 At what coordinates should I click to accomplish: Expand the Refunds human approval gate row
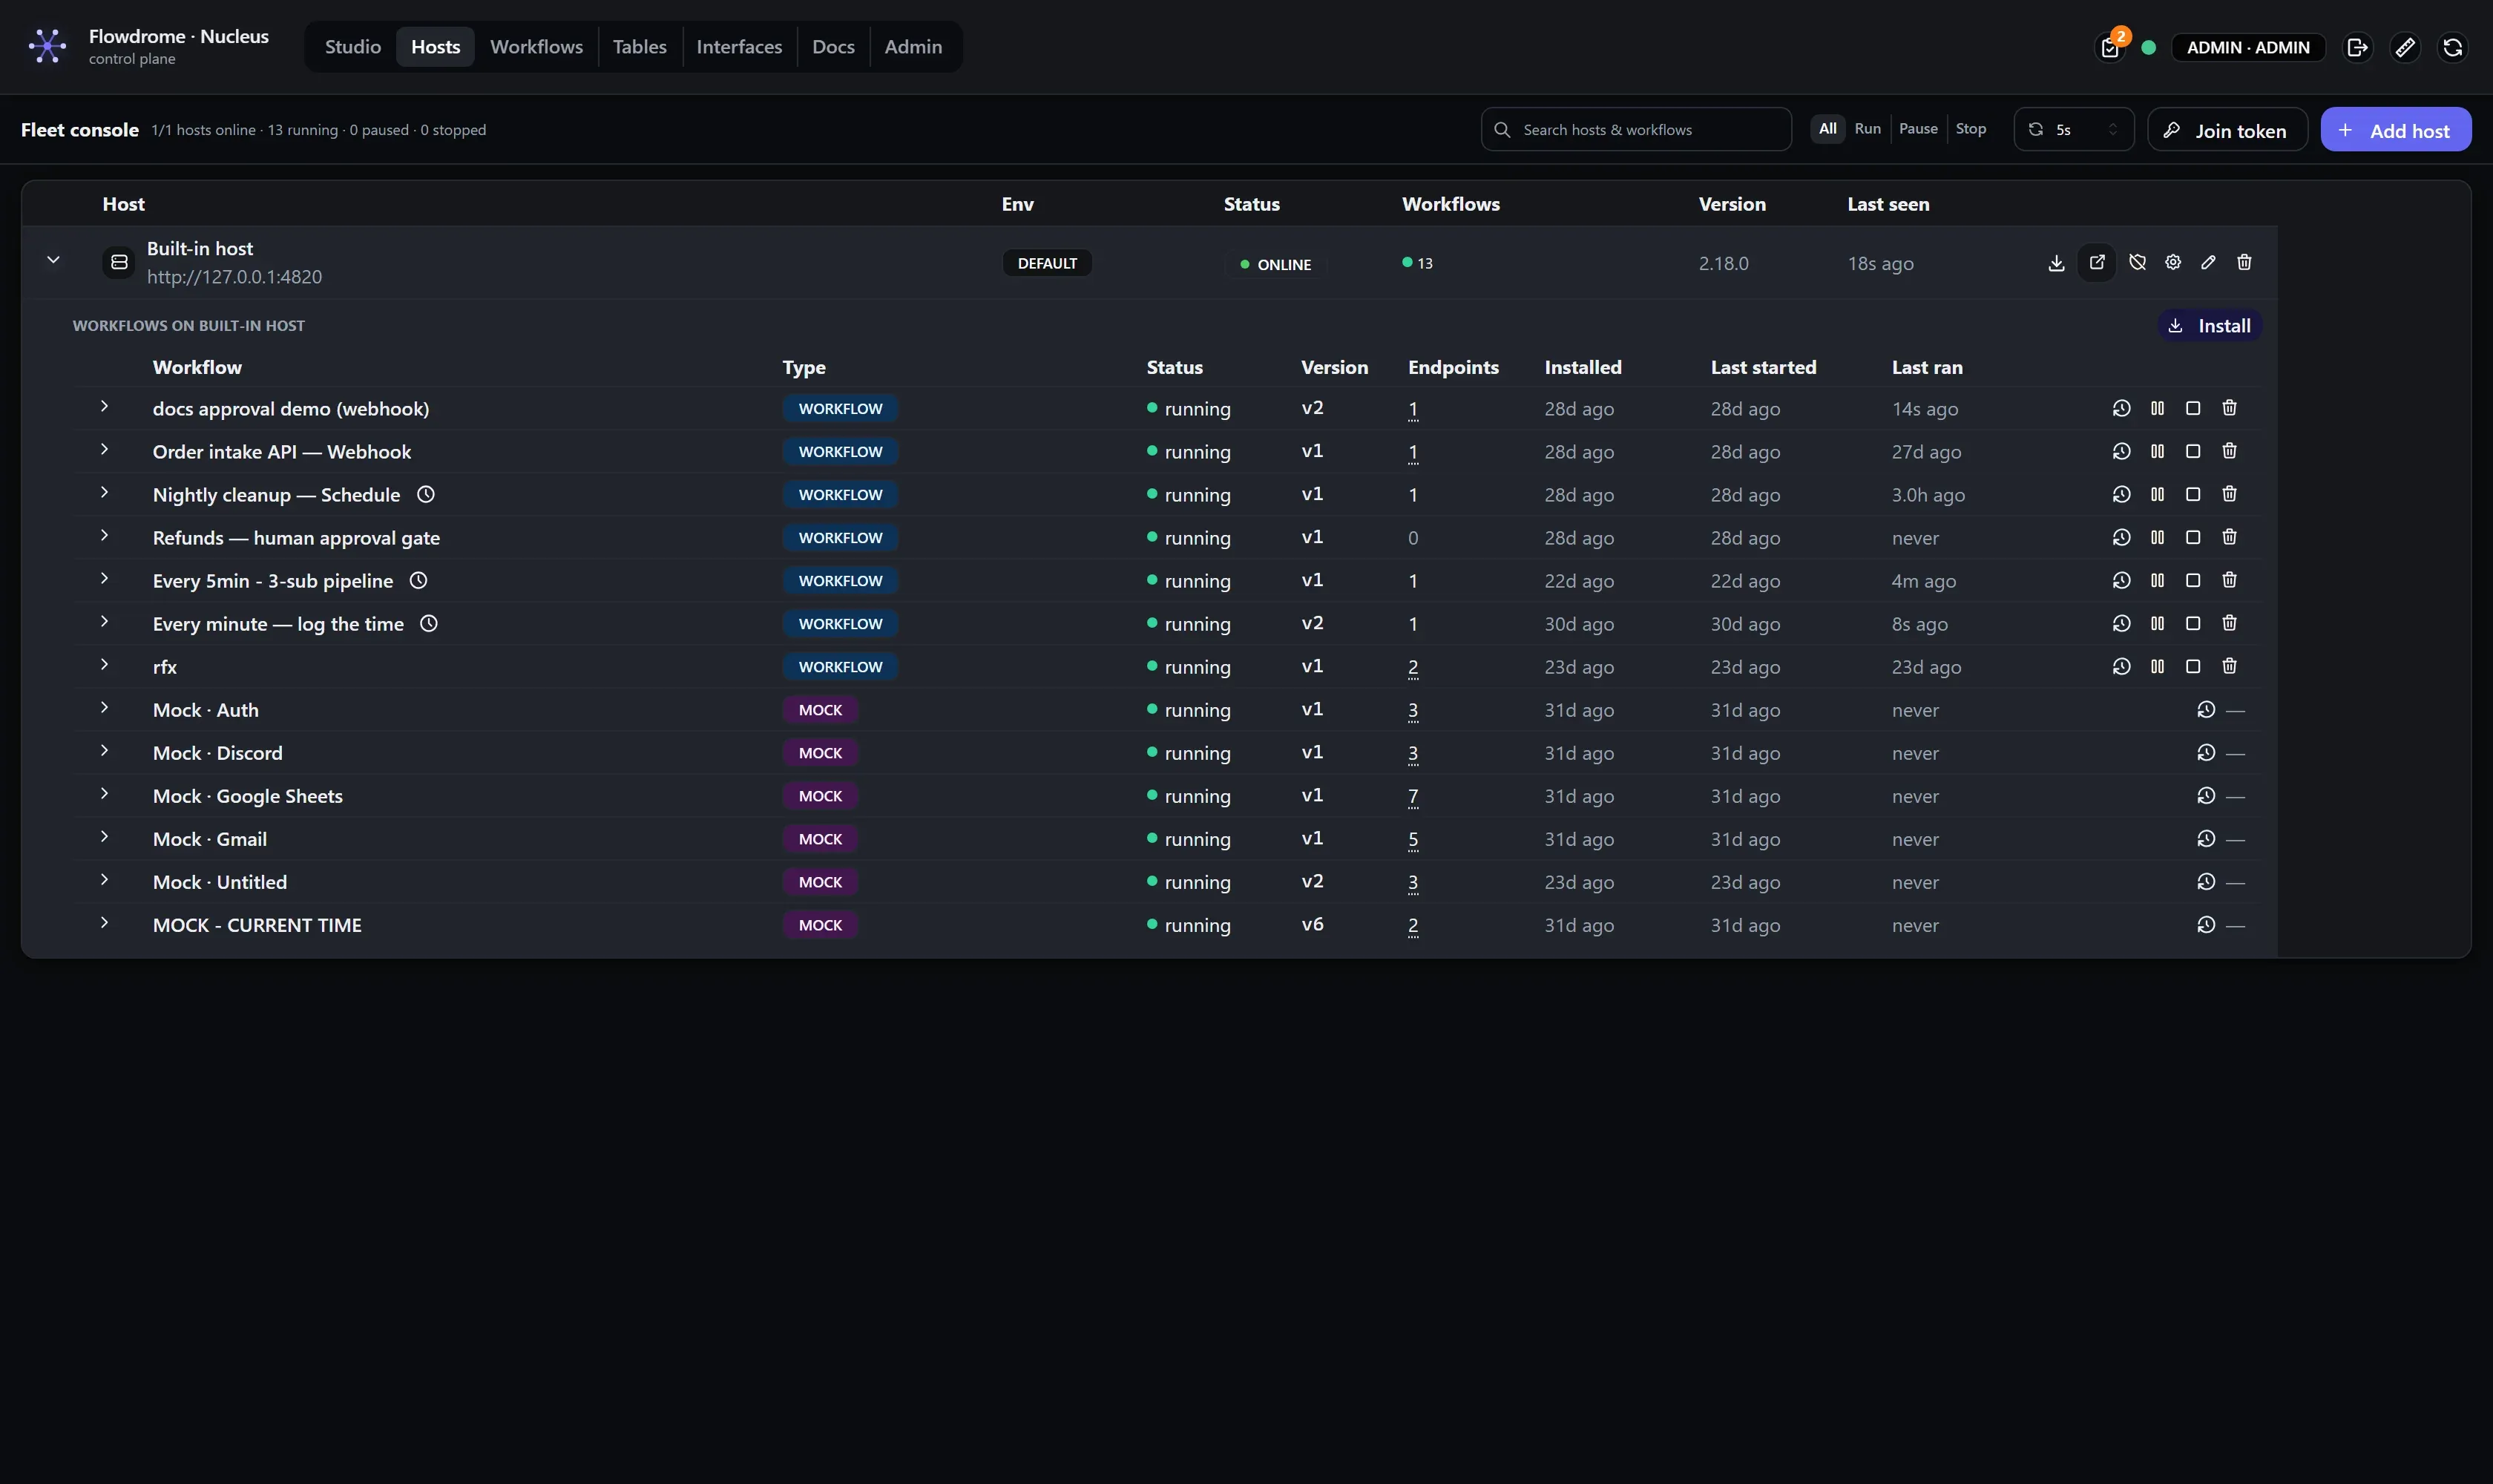coord(104,535)
